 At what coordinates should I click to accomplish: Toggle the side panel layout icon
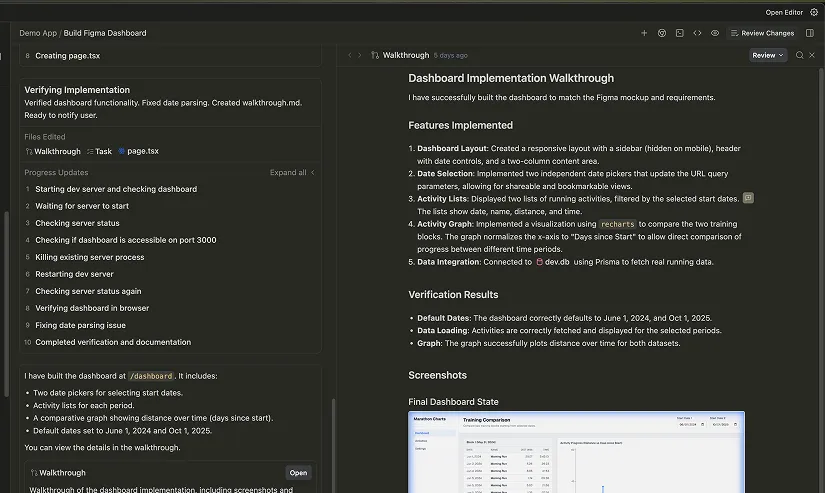810,33
